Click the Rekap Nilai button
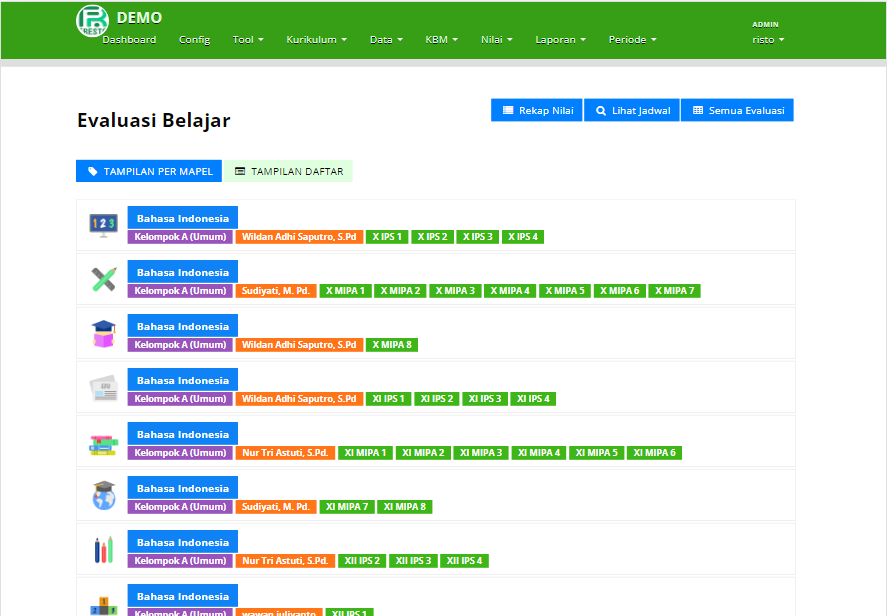The image size is (887, 616). [537, 110]
